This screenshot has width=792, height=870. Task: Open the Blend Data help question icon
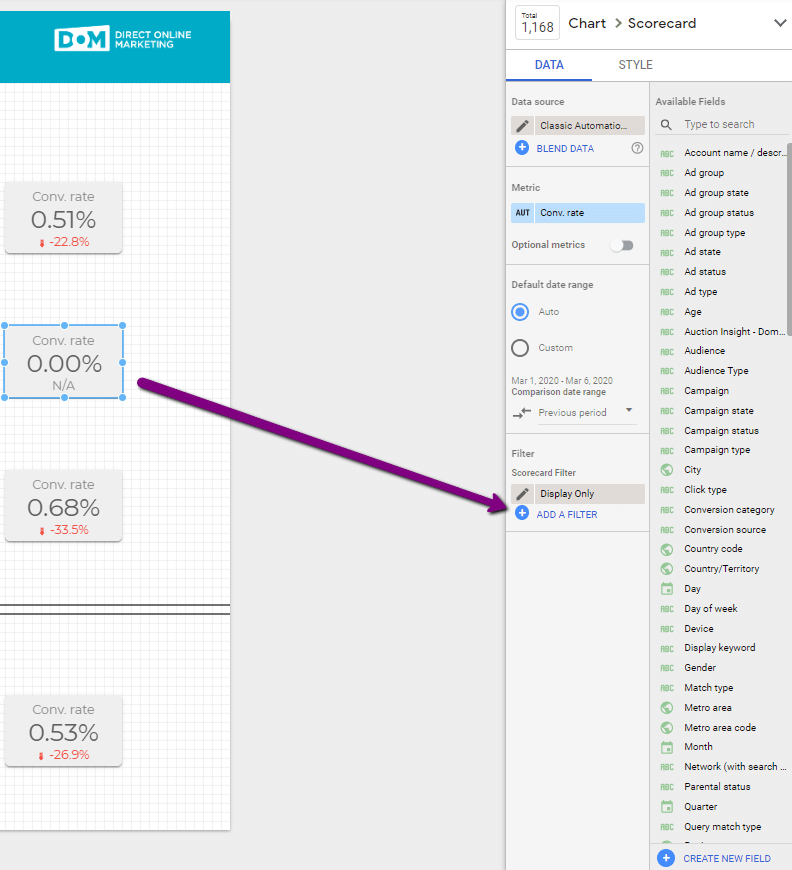pyautogui.click(x=637, y=148)
